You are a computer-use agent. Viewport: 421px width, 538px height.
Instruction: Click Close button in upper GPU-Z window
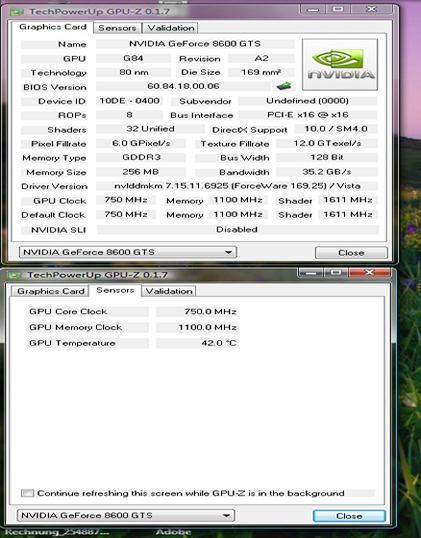point(351,253)
